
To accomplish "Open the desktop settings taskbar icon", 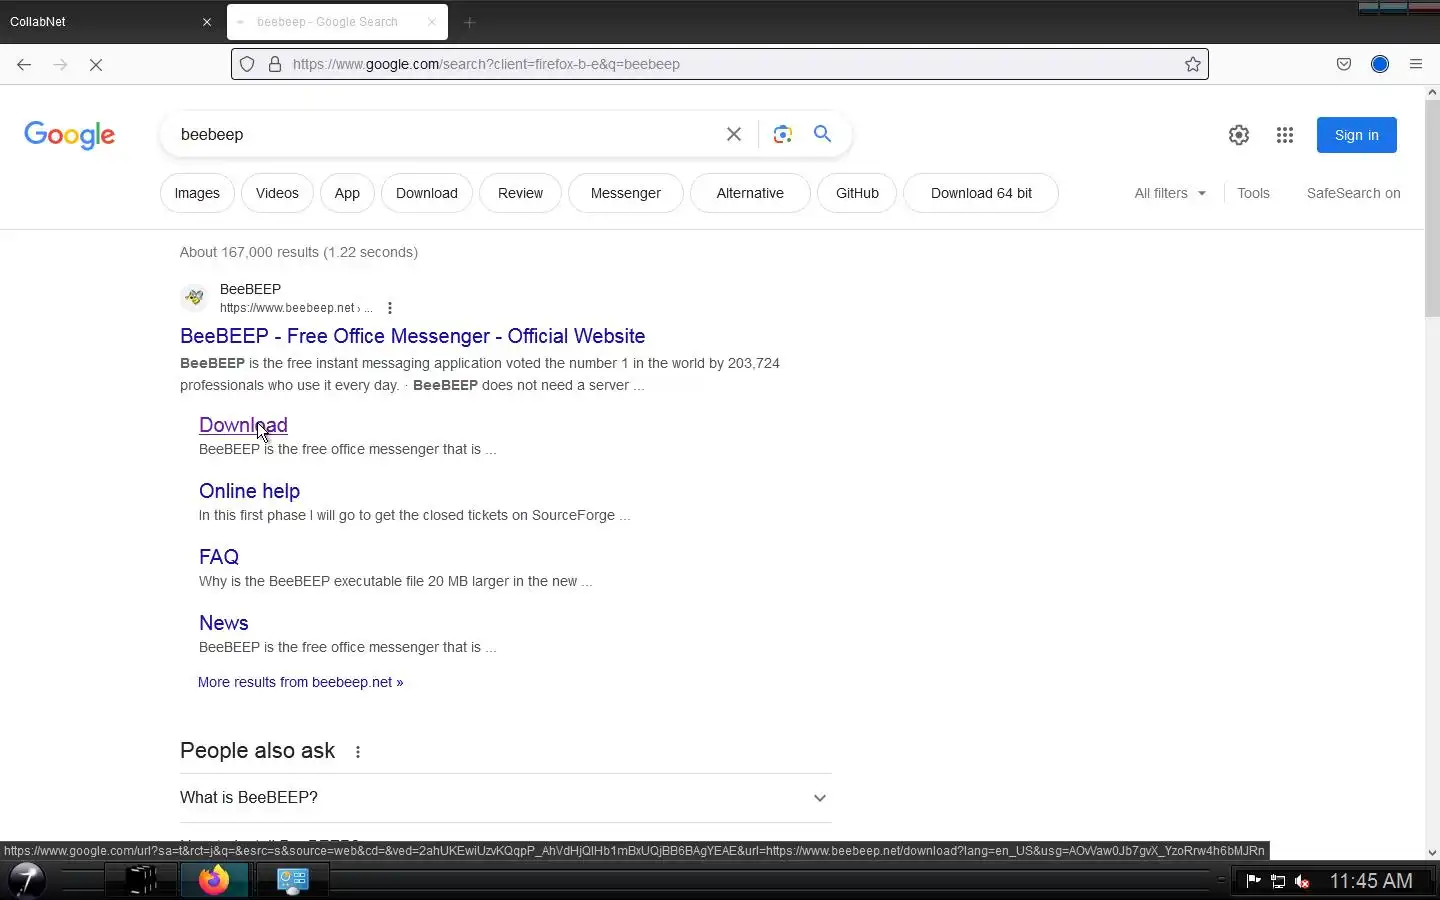I will coord(292,880).
